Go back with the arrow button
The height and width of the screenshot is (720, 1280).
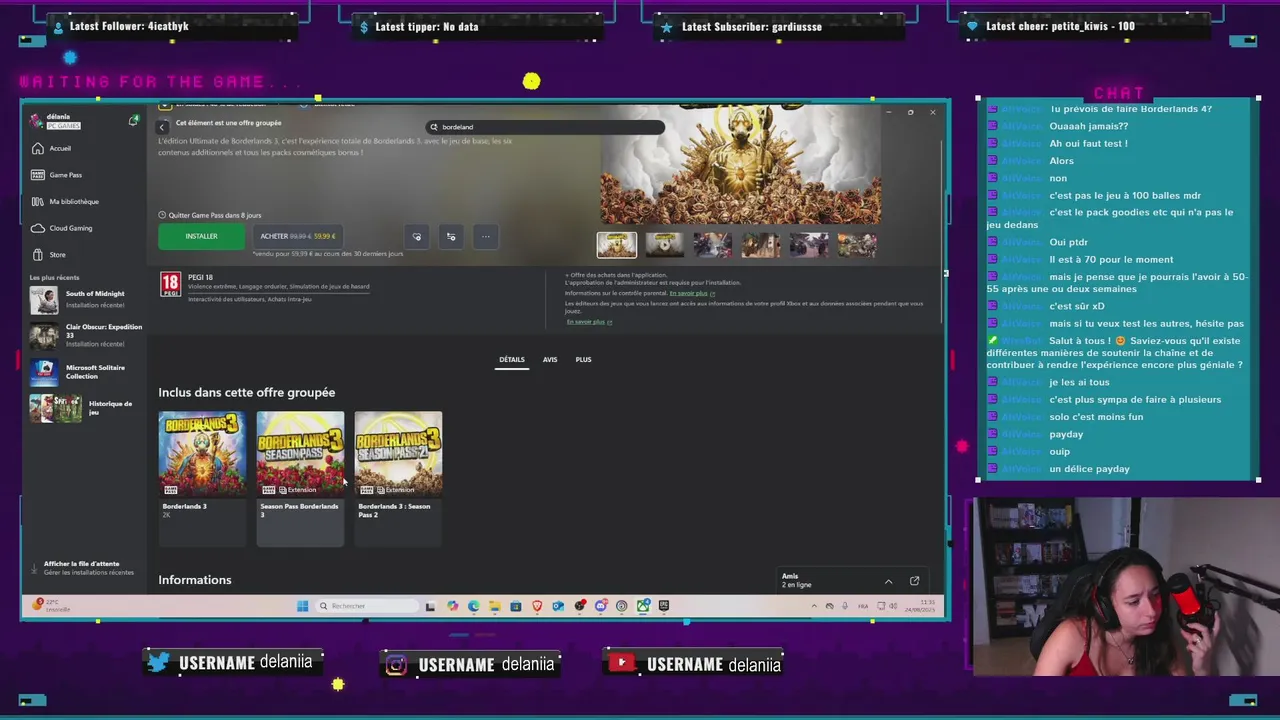tap(162, 127)
